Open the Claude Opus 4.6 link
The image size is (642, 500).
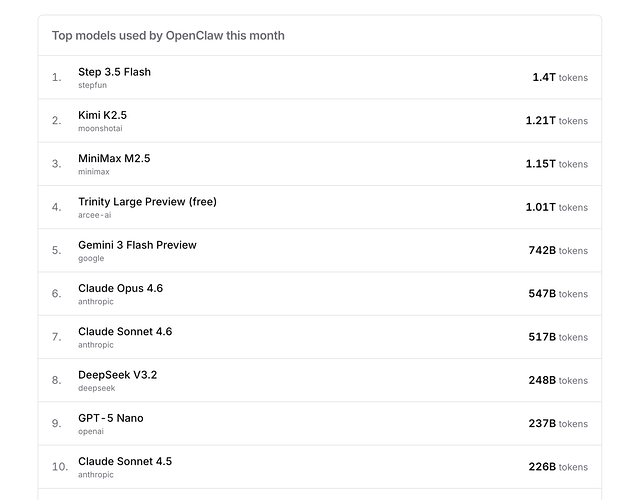[120, 288]
